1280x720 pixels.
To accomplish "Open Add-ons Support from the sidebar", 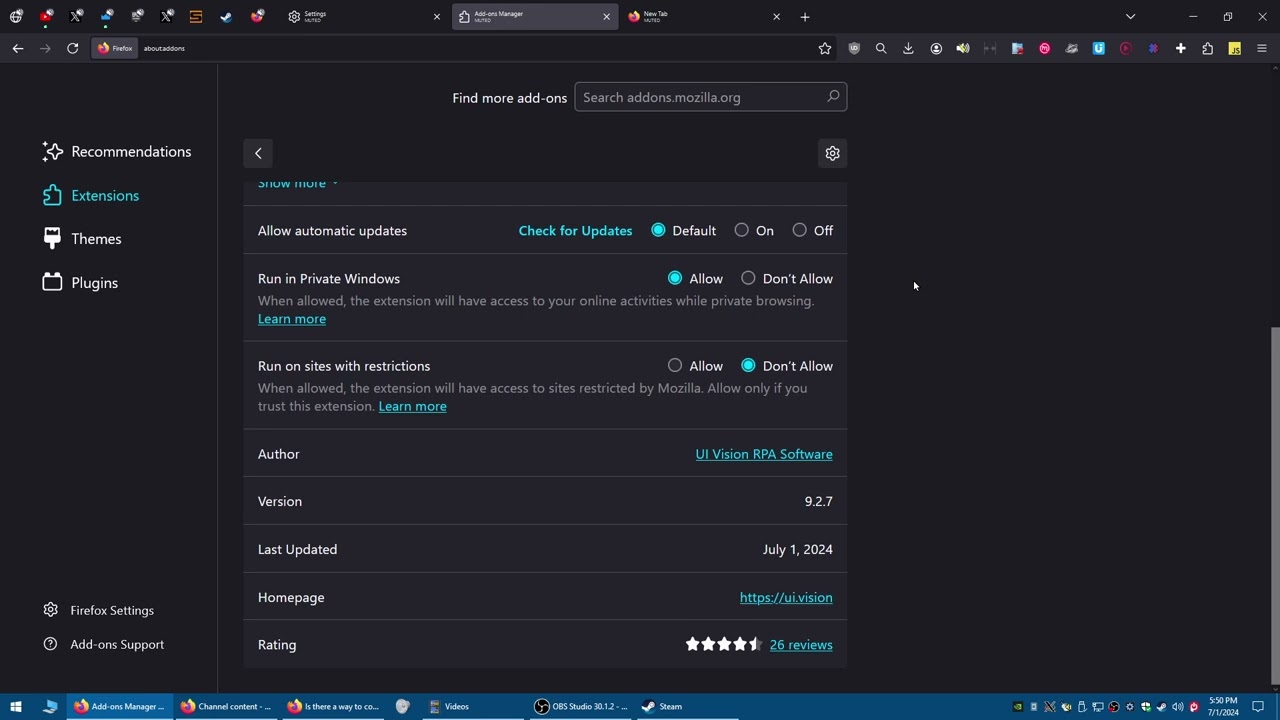I will pos(103,644).
